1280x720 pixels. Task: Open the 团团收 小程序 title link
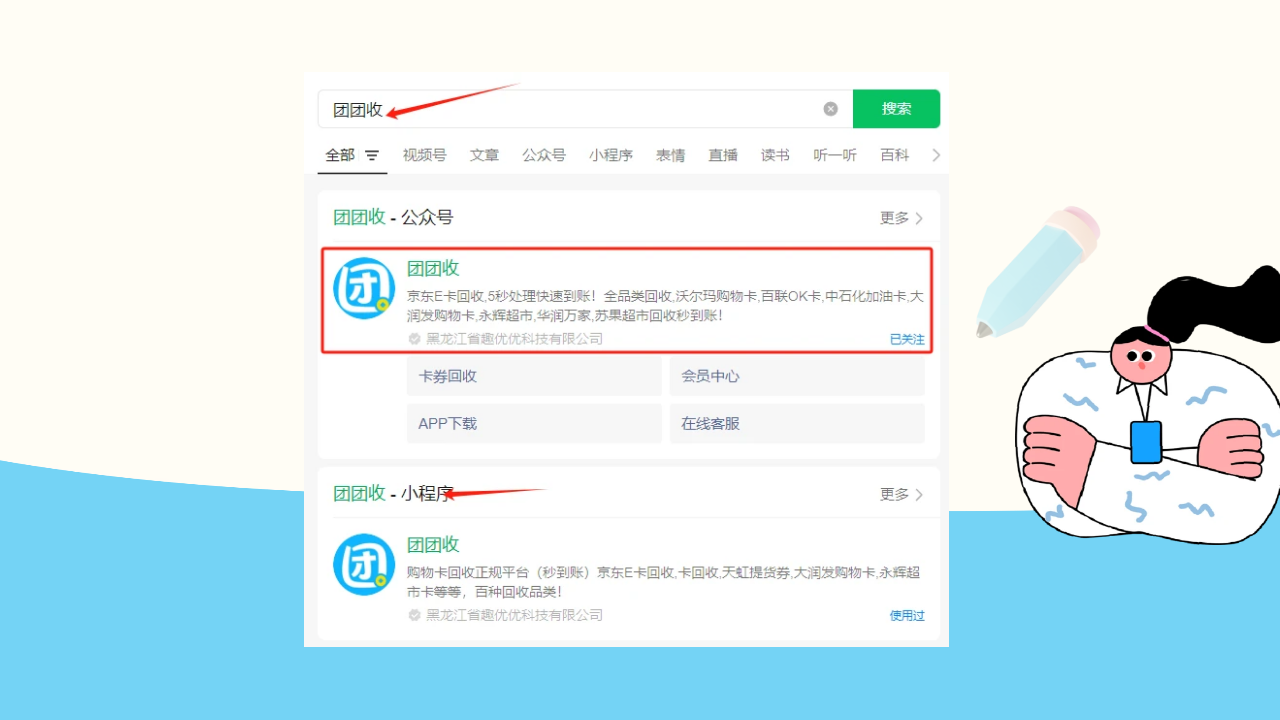tap(433, 544)
